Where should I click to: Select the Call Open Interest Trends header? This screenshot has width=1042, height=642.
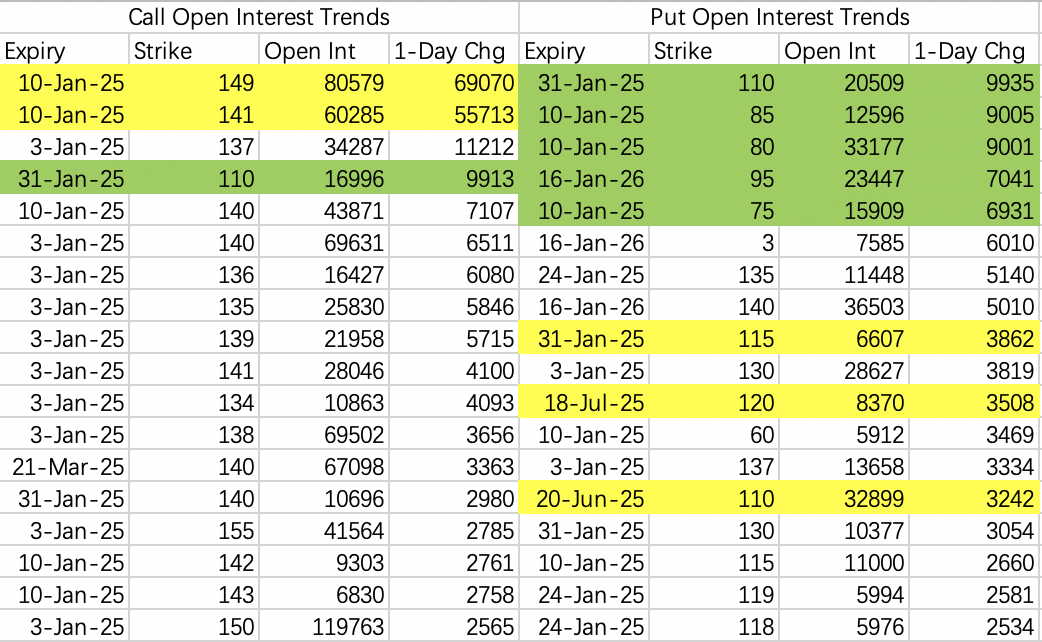tap(259, 17)
